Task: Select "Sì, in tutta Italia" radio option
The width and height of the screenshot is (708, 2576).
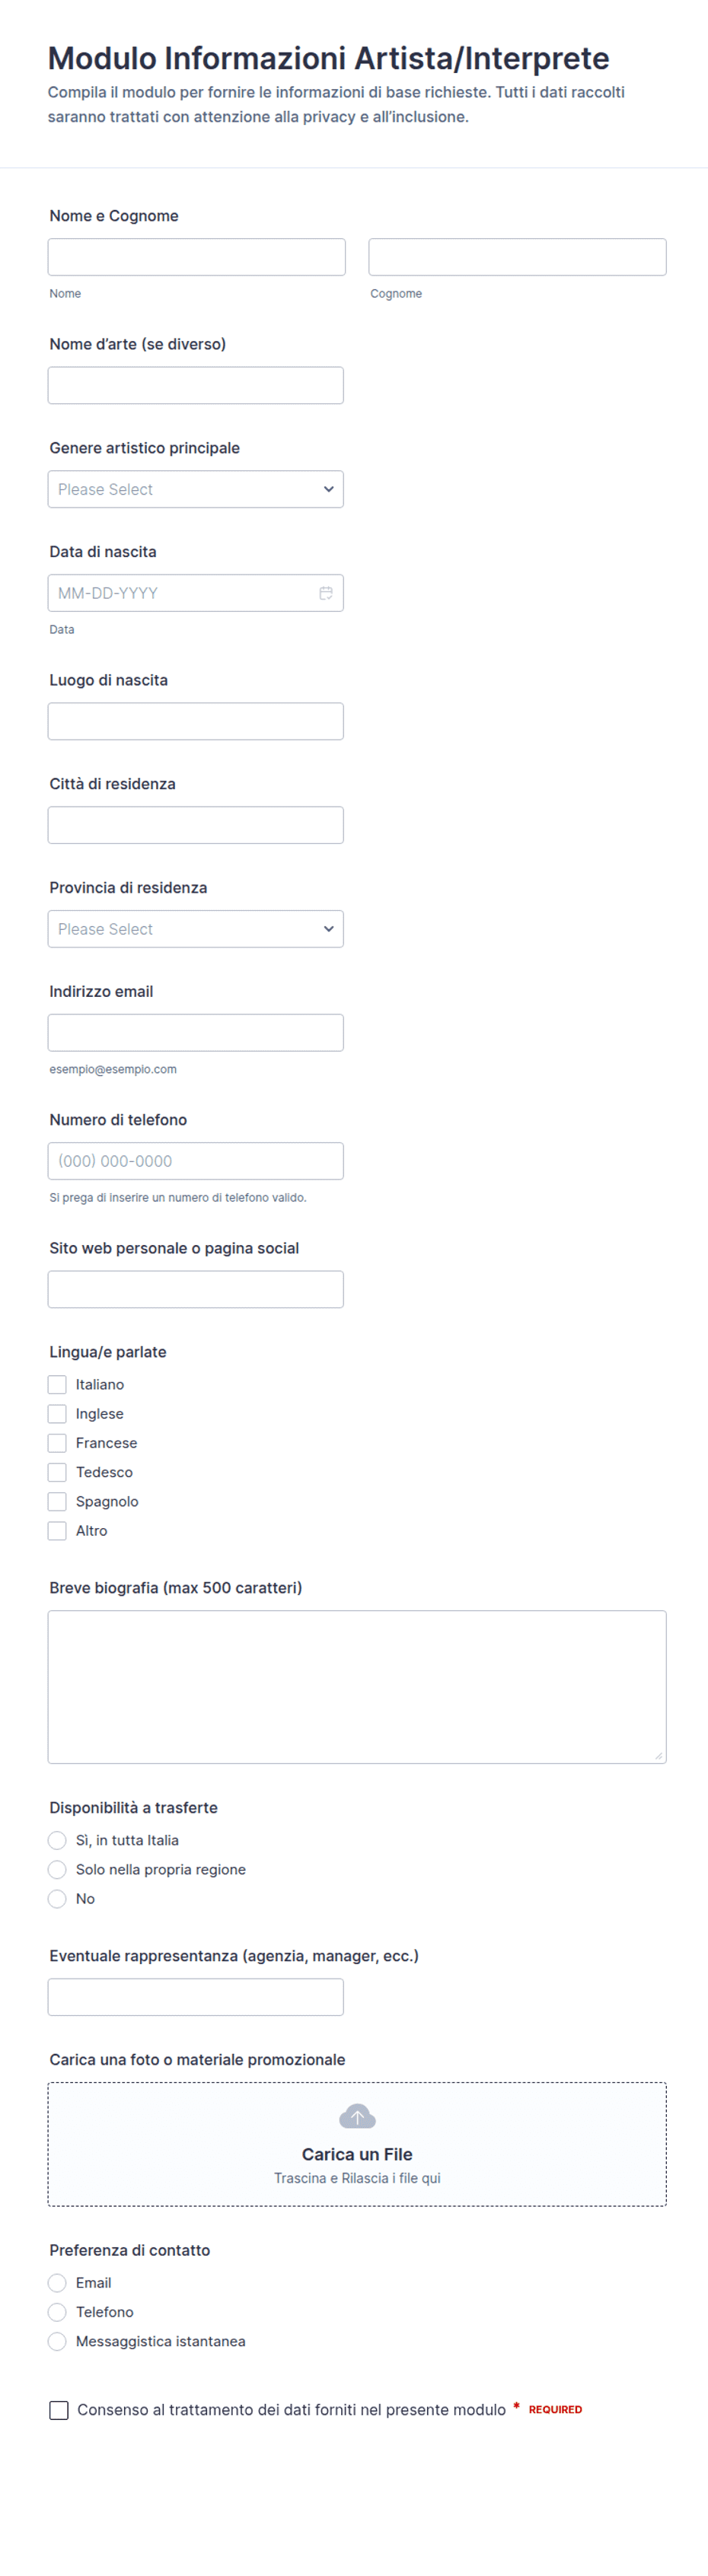Action: click(57, 1841)
